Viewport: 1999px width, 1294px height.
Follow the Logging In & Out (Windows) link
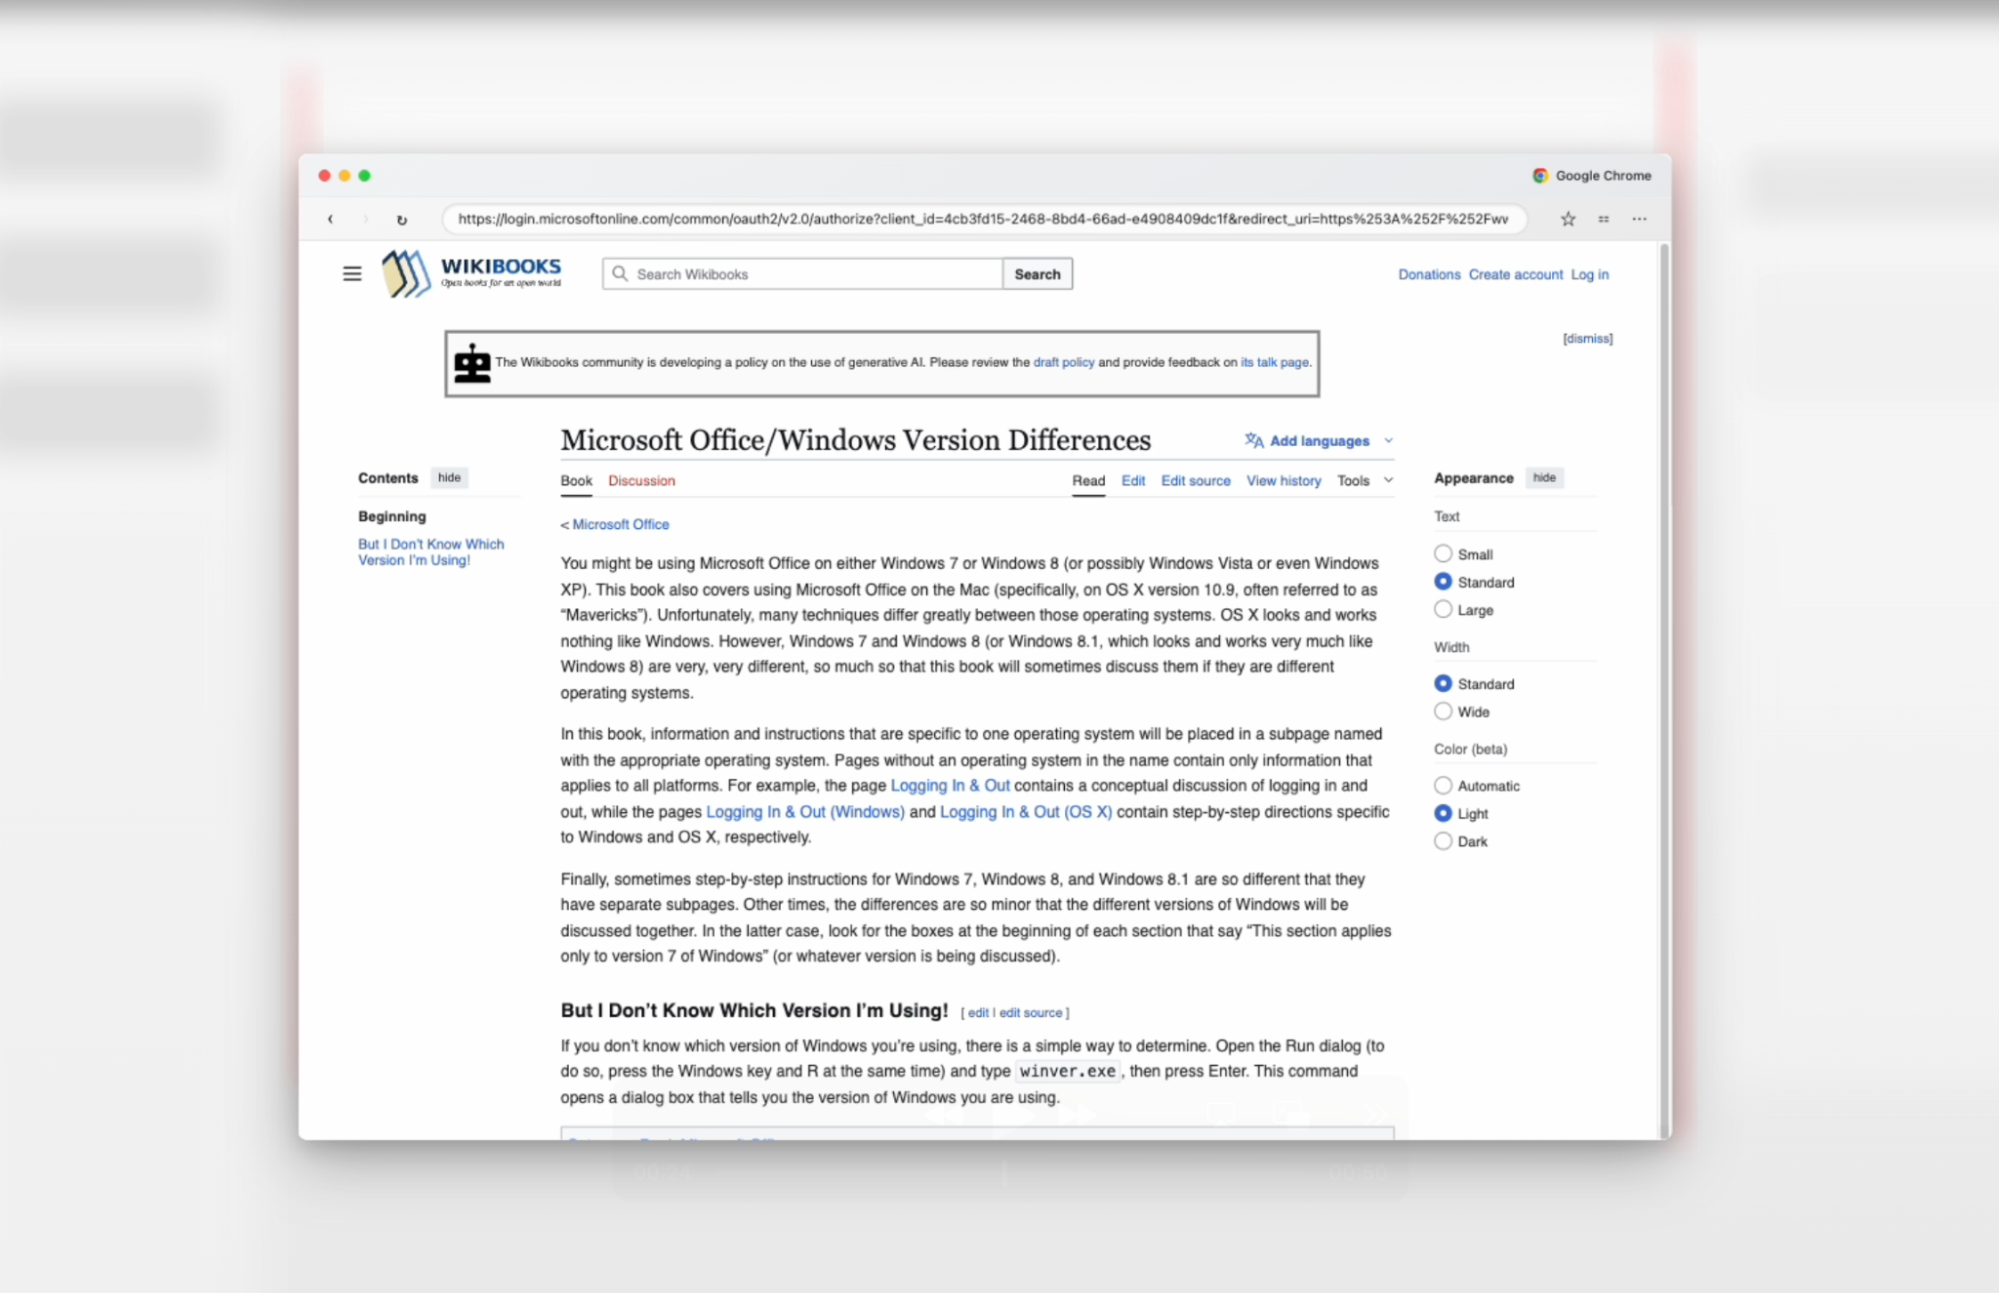coord(805,811)
